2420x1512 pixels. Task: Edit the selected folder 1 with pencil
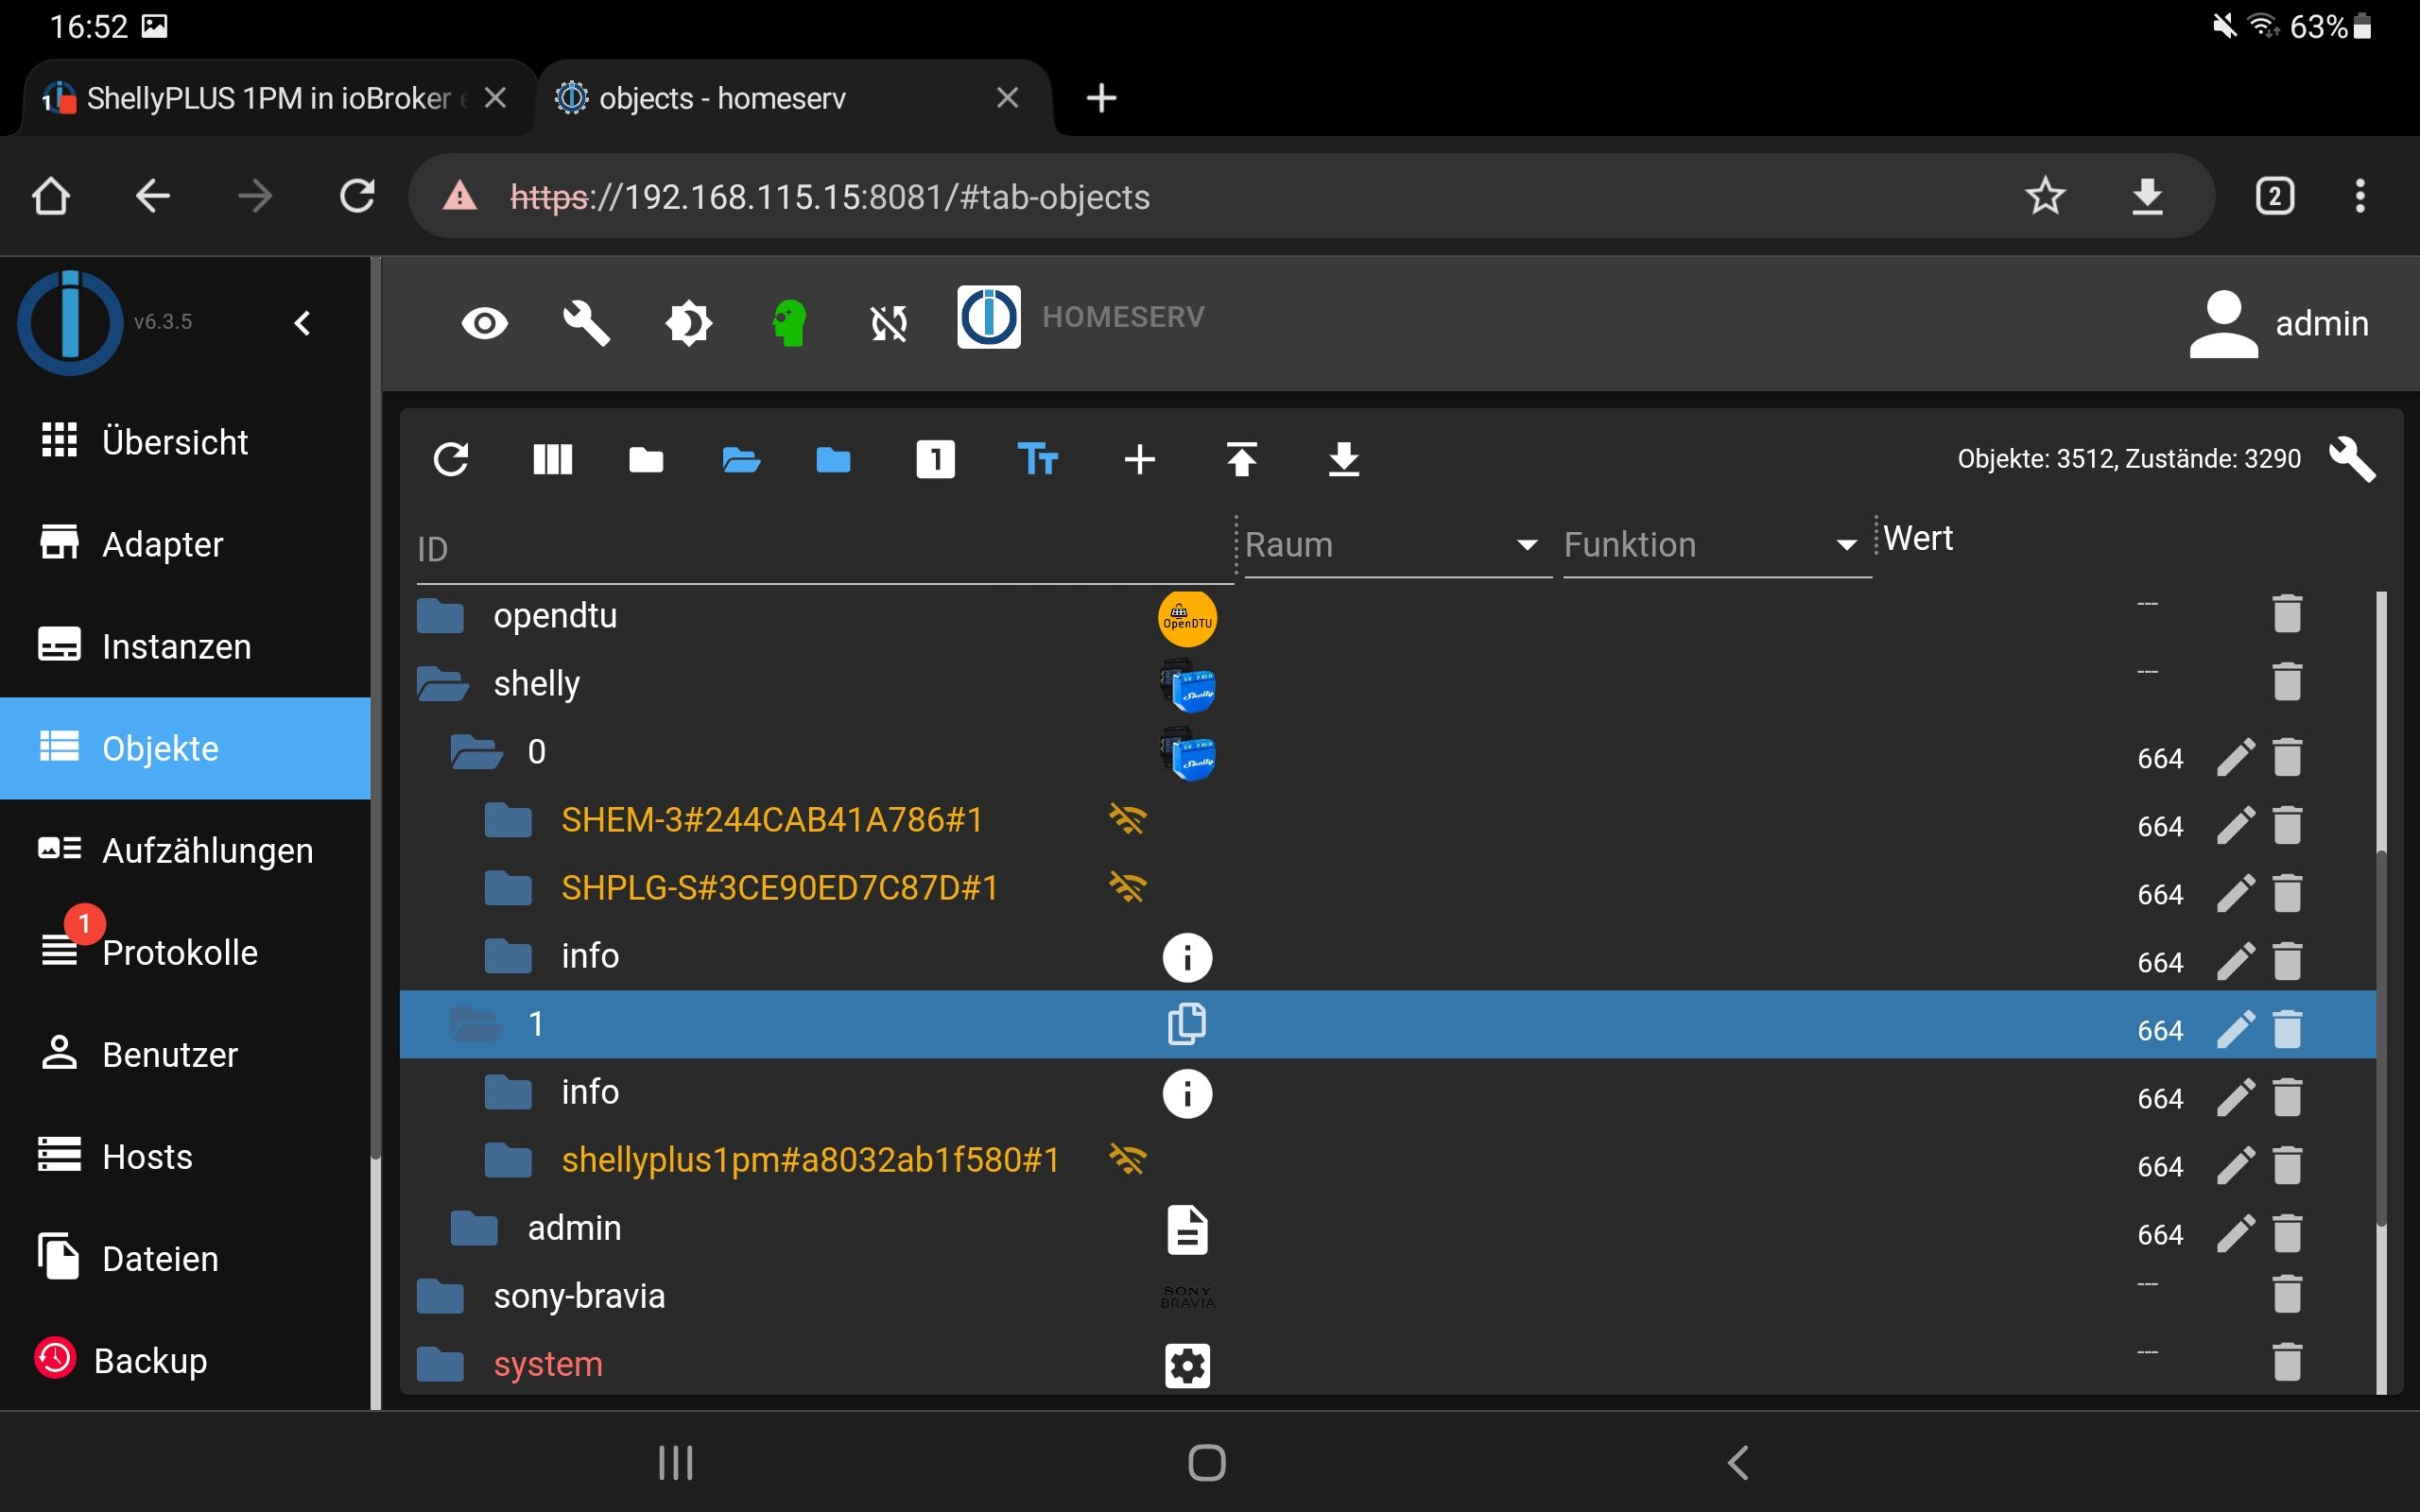pos(2235,1029)
